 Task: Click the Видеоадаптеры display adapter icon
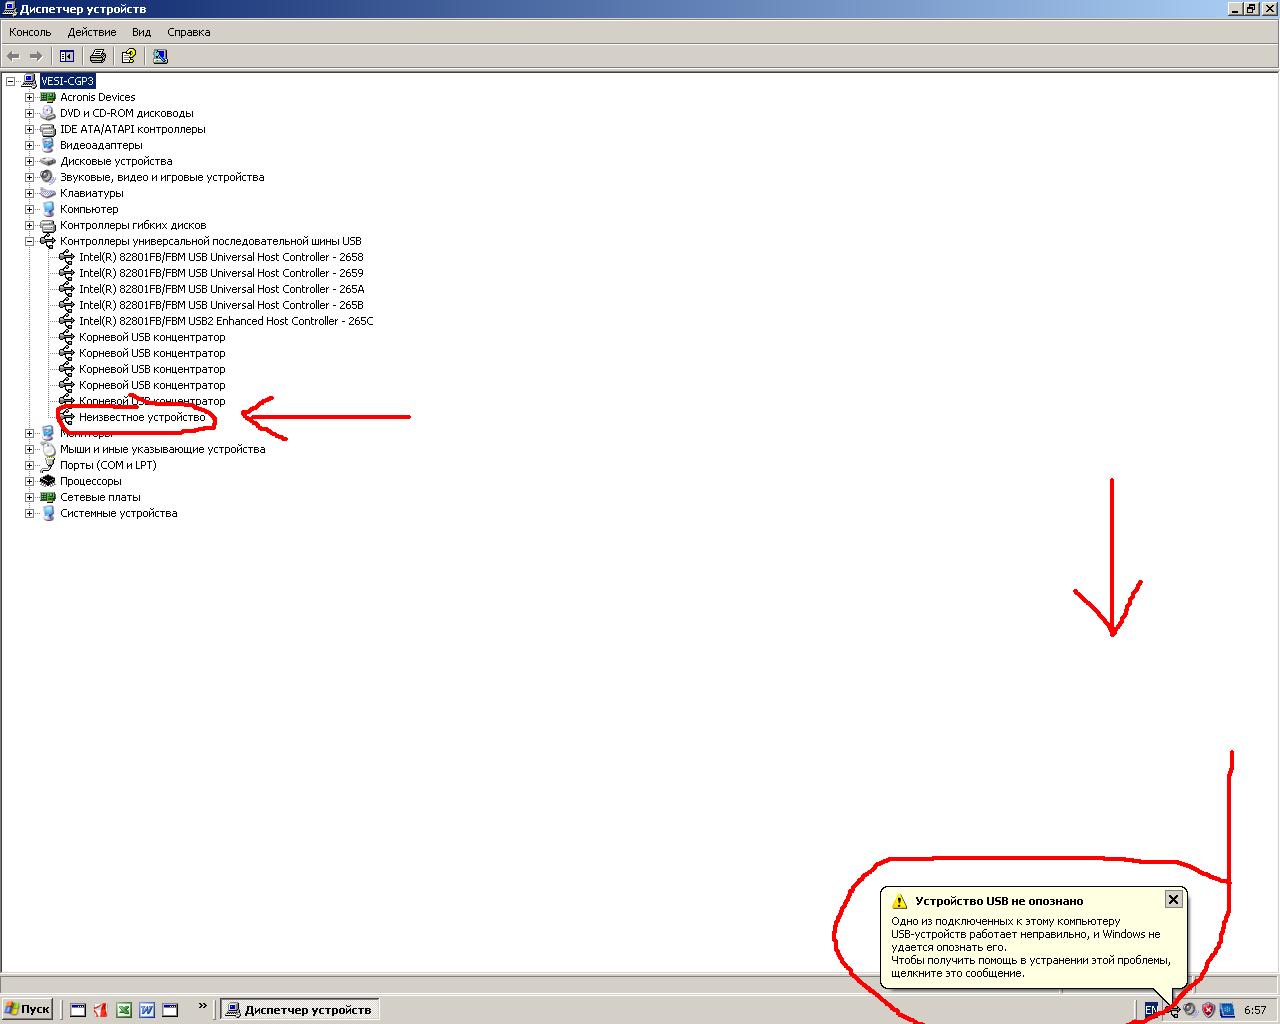tap(47, 145)
